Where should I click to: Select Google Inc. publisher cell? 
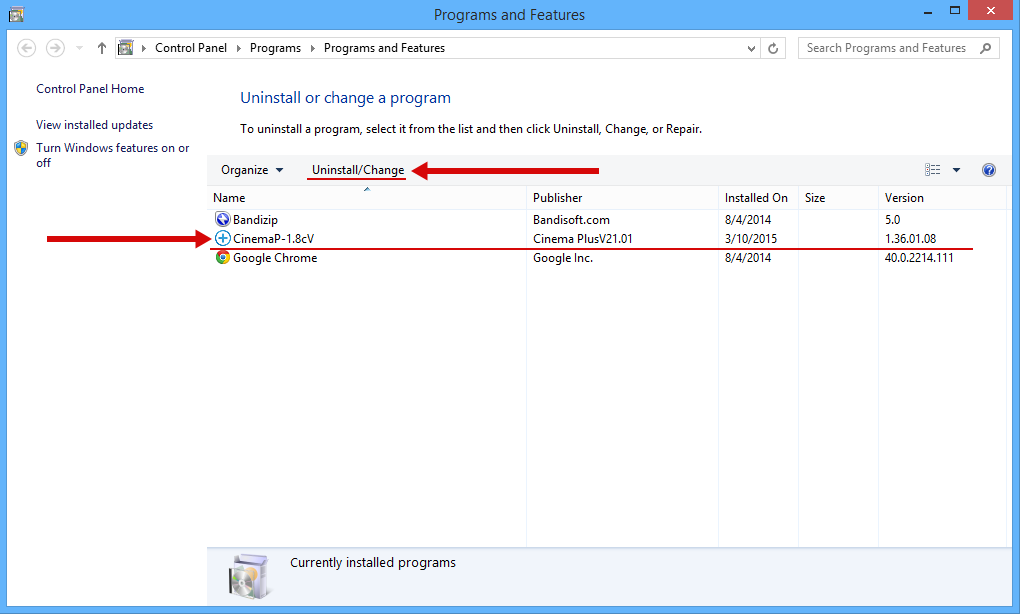coord(563,258)
